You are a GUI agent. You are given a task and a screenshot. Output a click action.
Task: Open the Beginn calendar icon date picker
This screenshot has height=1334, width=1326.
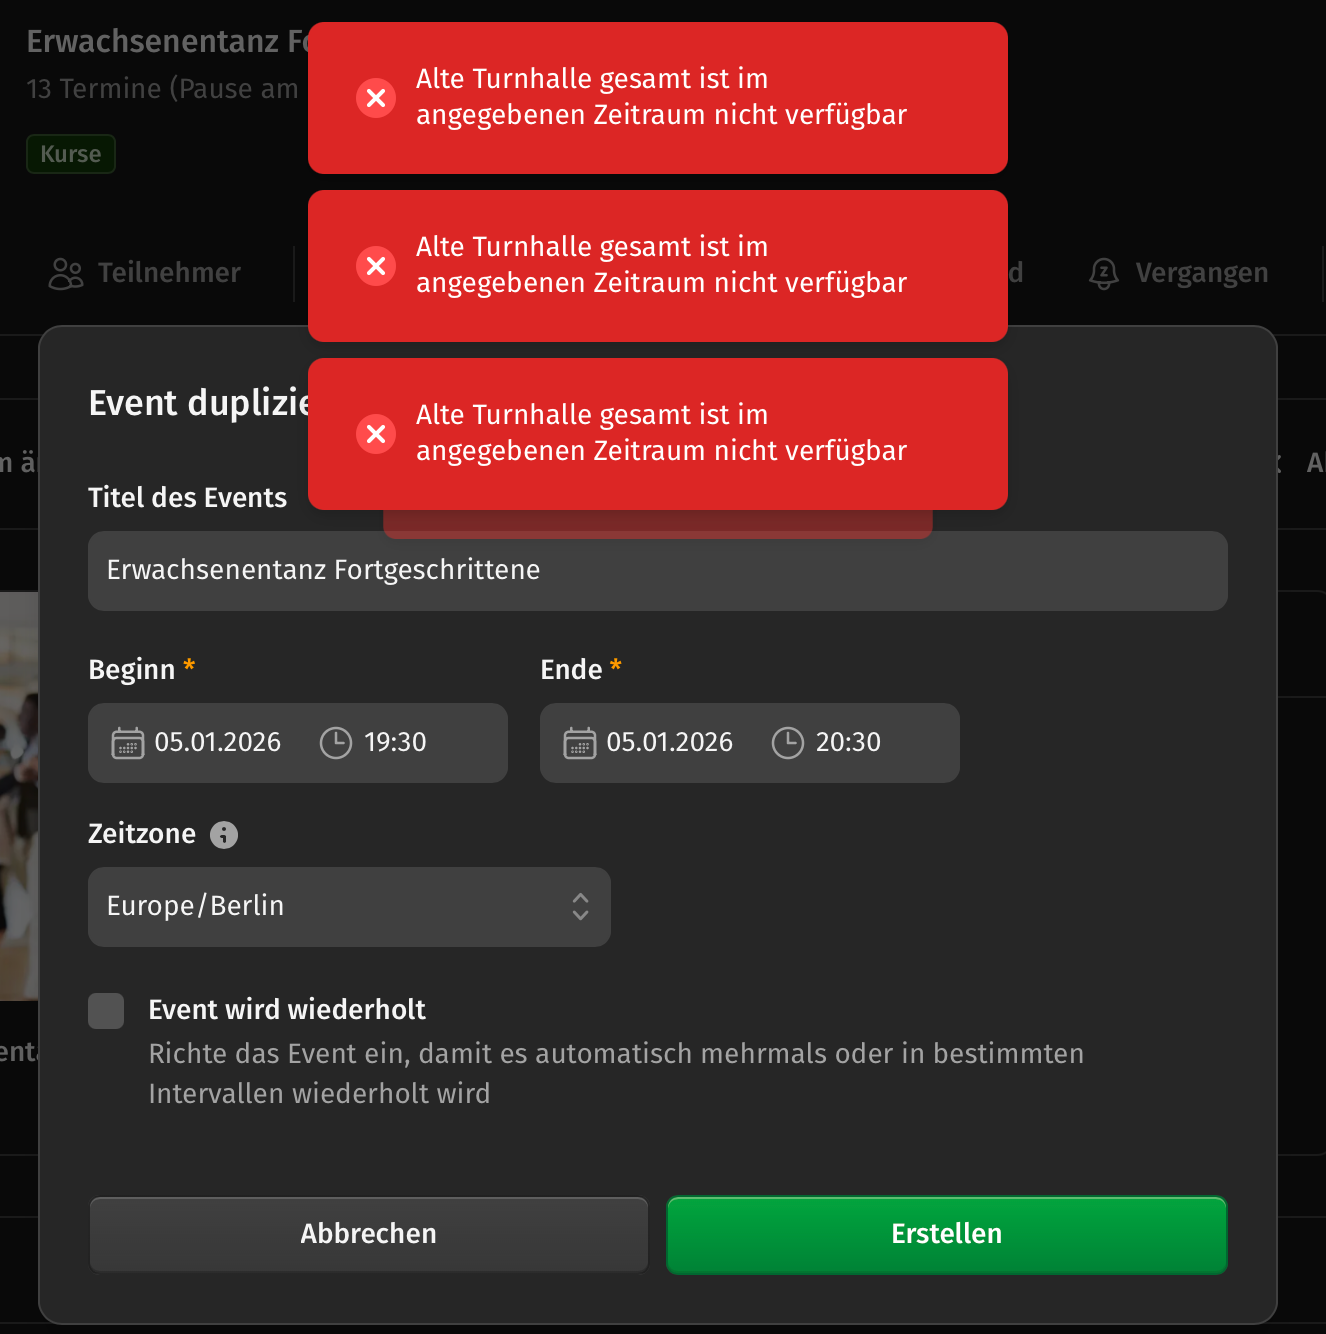pyautogui.click(x=128, y=743)
